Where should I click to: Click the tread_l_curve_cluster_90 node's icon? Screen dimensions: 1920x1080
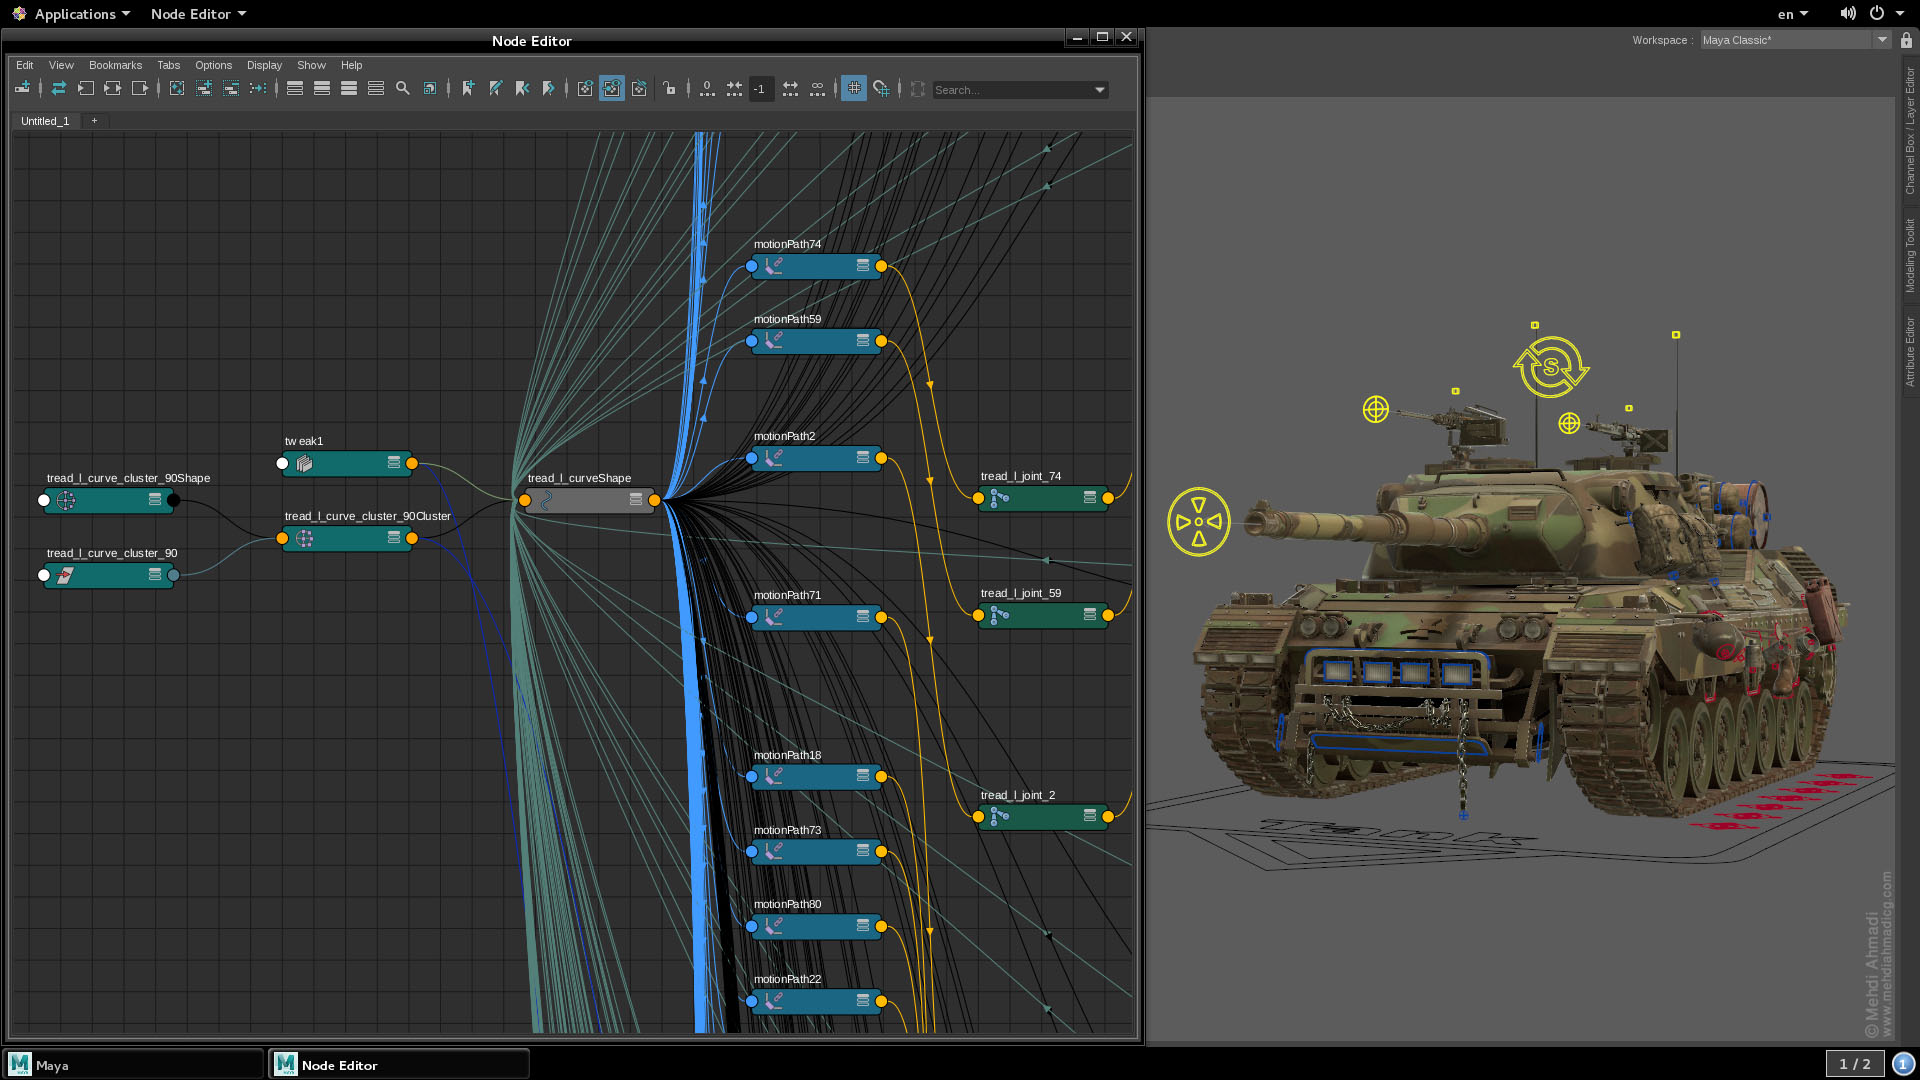pyautogui.click(x=65, y=575)
